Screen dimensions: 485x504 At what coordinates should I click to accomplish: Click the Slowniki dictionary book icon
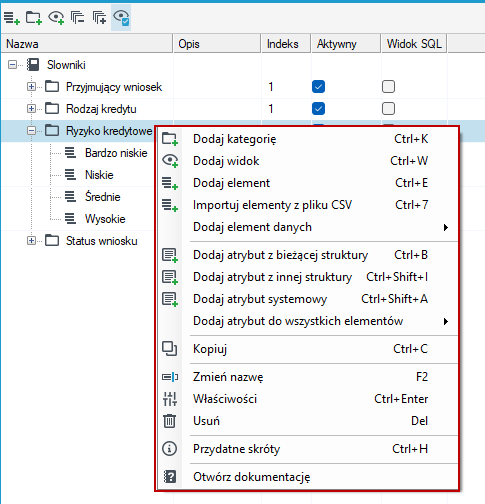[x=33, y=65]
